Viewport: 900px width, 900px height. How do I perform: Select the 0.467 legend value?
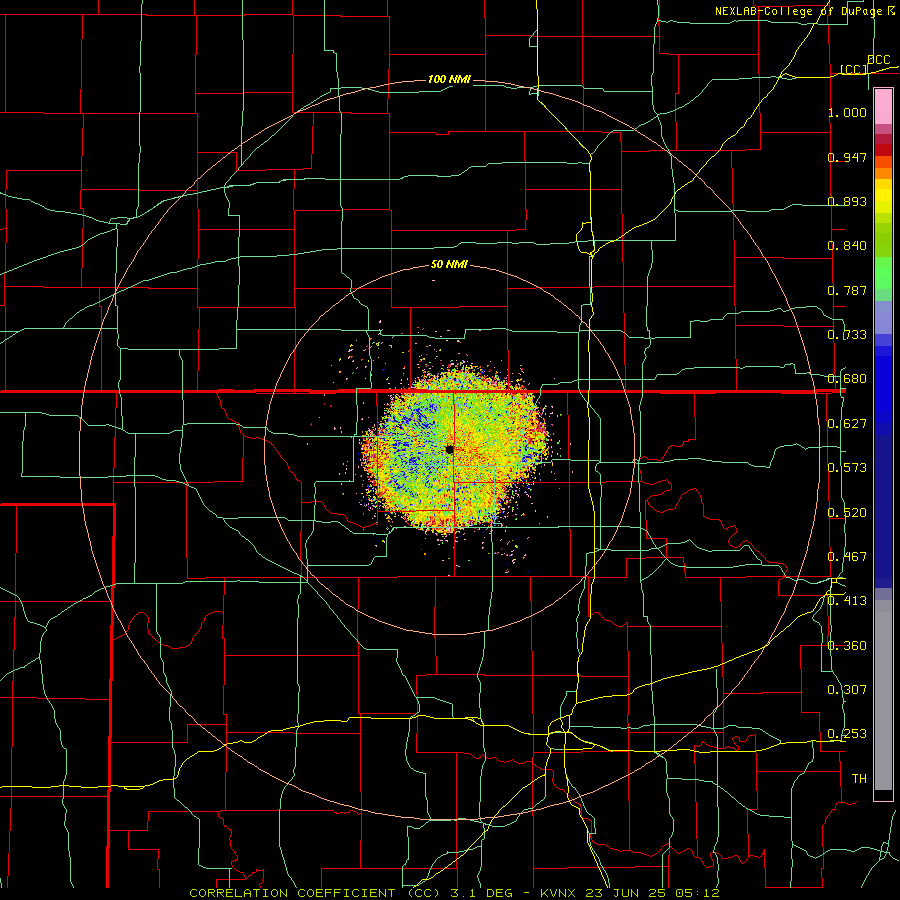tap(847, 557)
